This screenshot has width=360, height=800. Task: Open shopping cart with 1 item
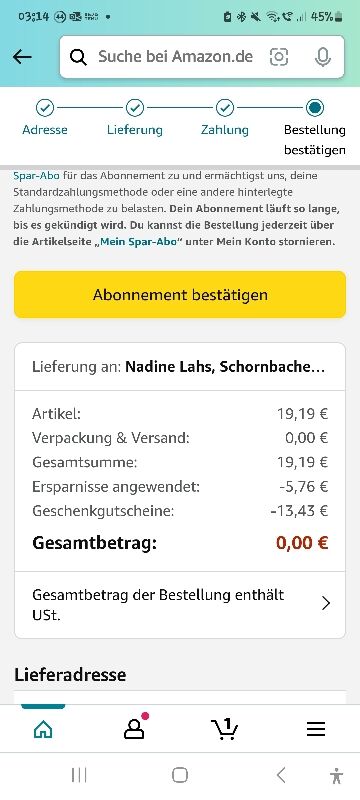[224, 729]
